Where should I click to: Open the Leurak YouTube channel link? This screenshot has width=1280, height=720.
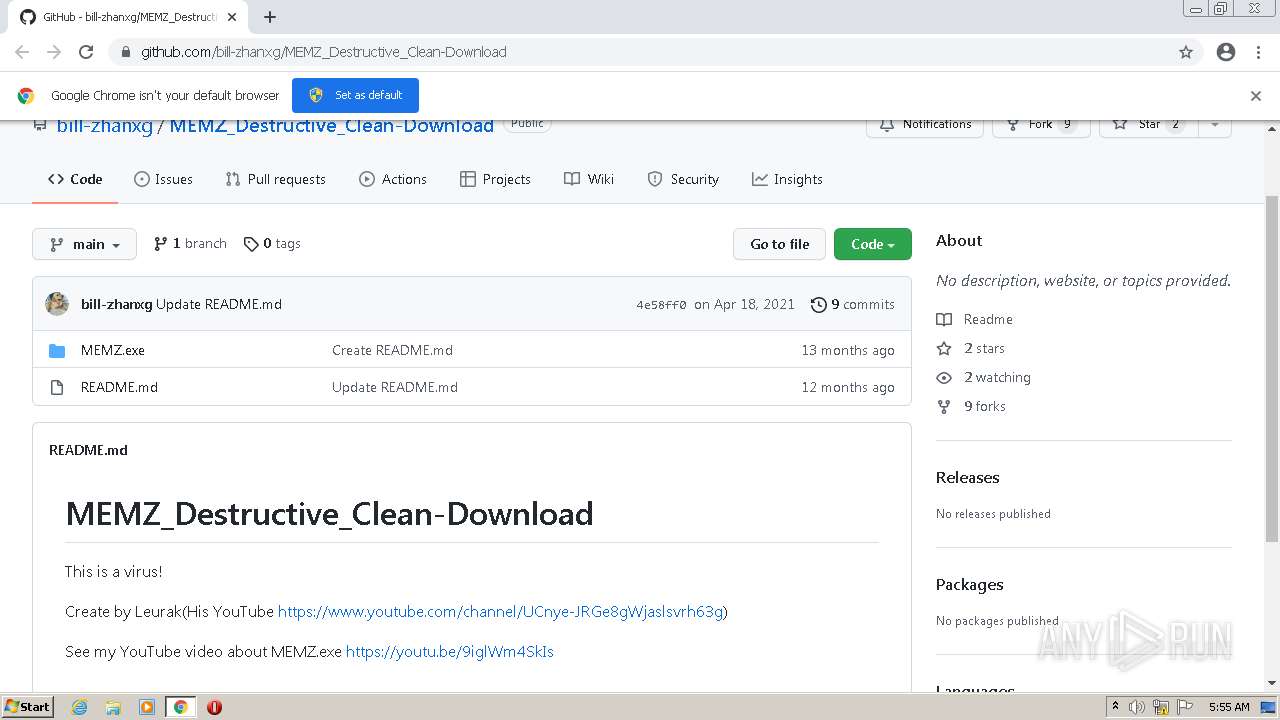[500, 612]
